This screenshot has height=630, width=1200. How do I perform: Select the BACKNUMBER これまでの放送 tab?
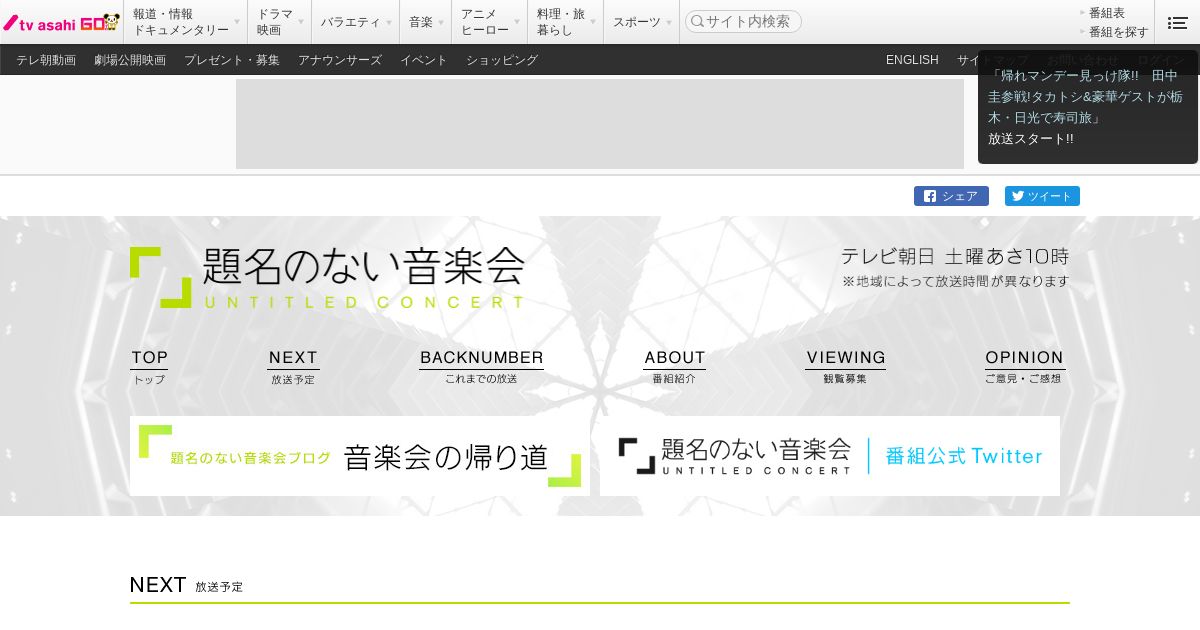click(x=481, y=367)
